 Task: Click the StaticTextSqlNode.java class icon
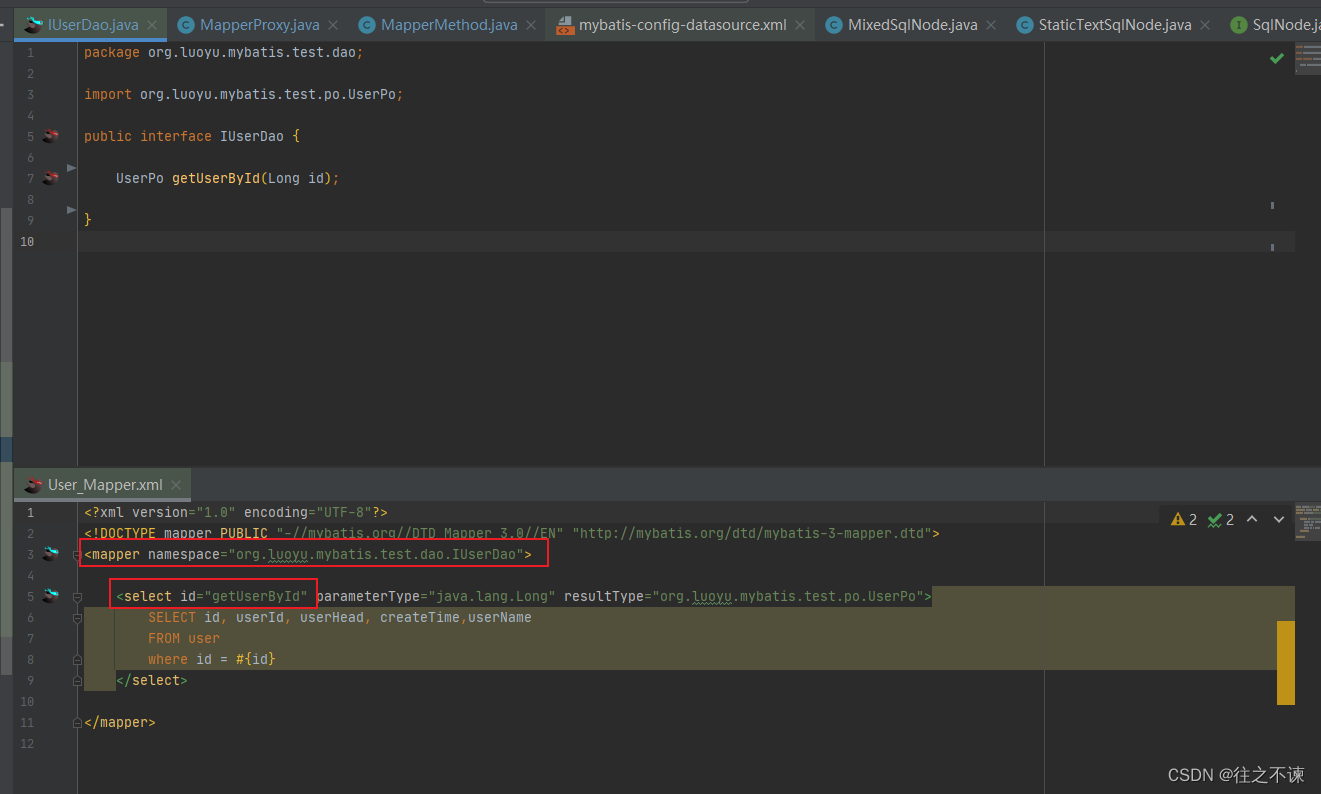[x=1024, y=25]
